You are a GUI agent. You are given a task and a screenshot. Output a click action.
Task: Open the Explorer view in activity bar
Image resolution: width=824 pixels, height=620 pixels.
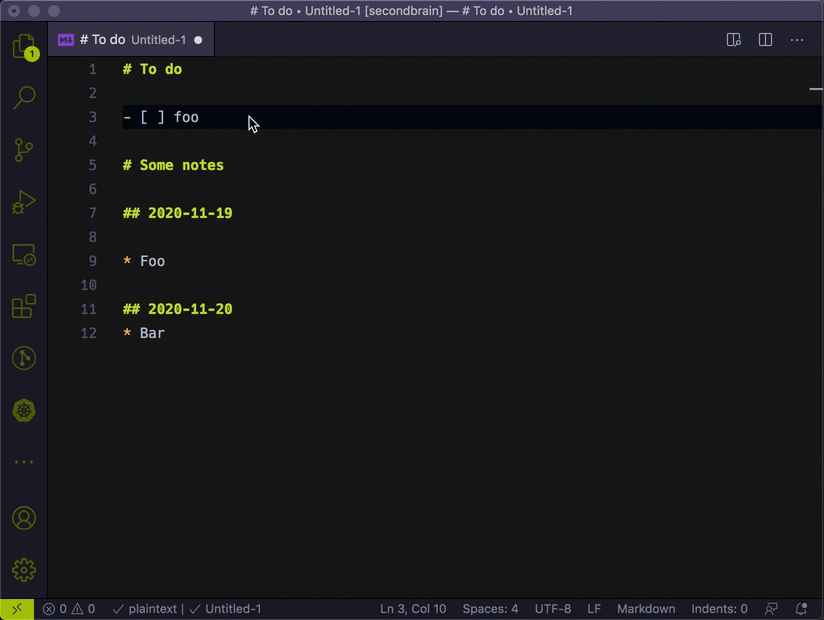pyautogui.click(x=23, y=46)
